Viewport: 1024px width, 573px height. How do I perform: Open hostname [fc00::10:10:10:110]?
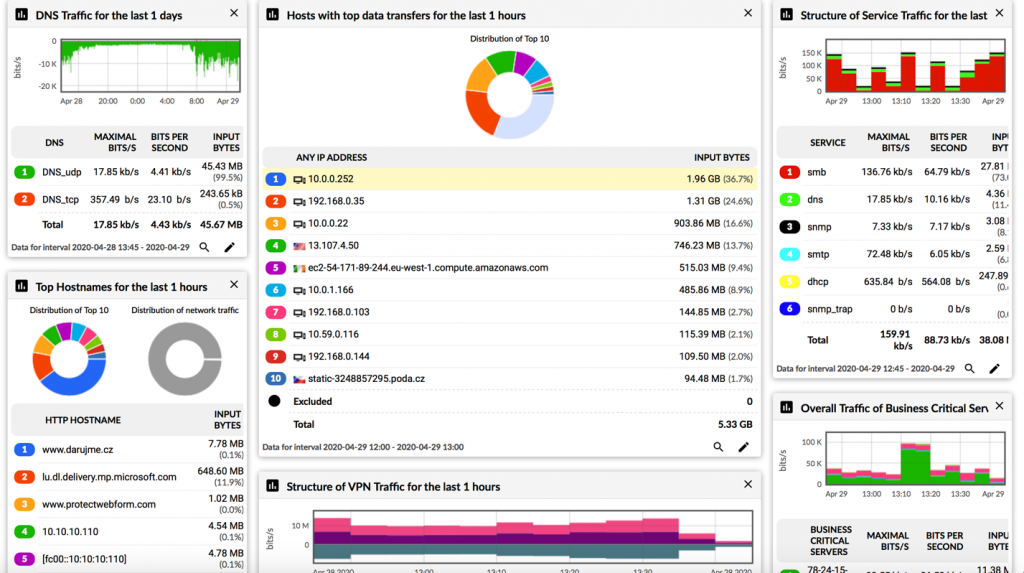pos(84,559)
